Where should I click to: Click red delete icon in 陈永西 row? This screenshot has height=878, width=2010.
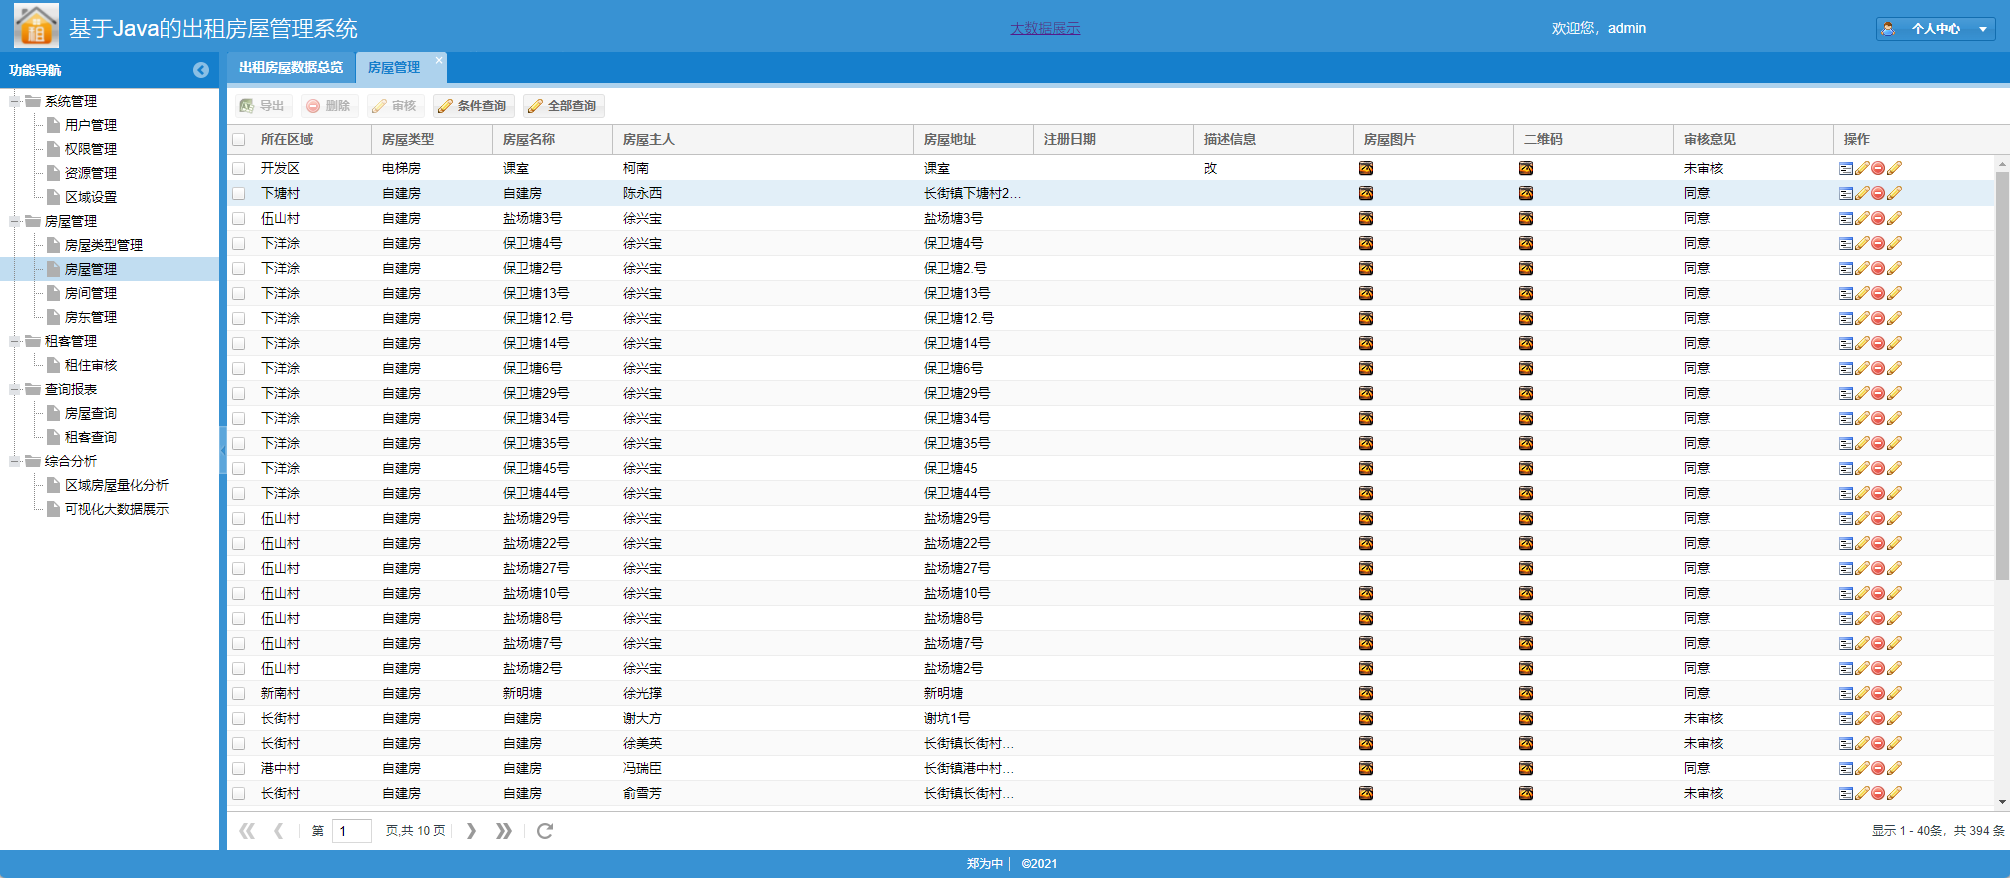[1878, 193]
